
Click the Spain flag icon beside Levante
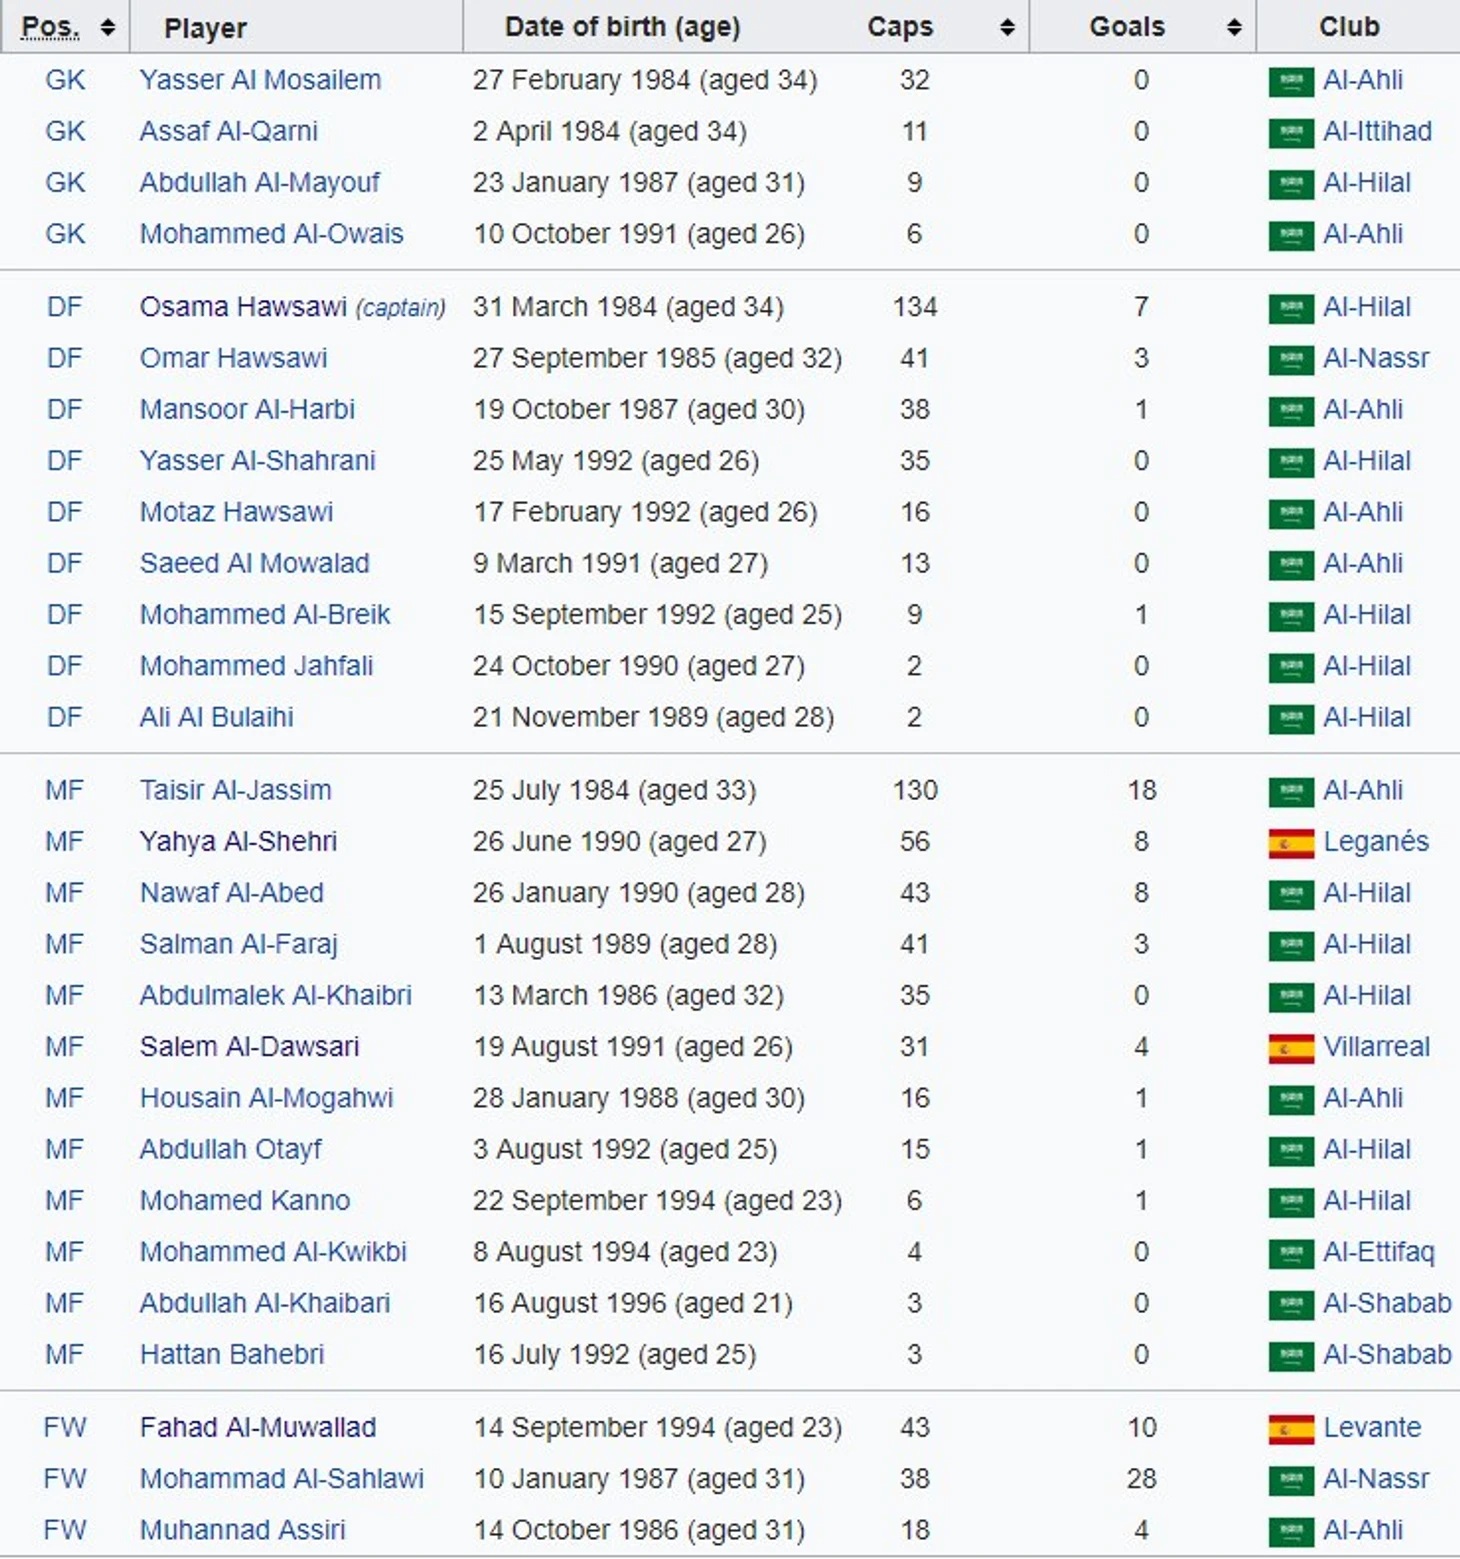[x=1290, y=1429]
